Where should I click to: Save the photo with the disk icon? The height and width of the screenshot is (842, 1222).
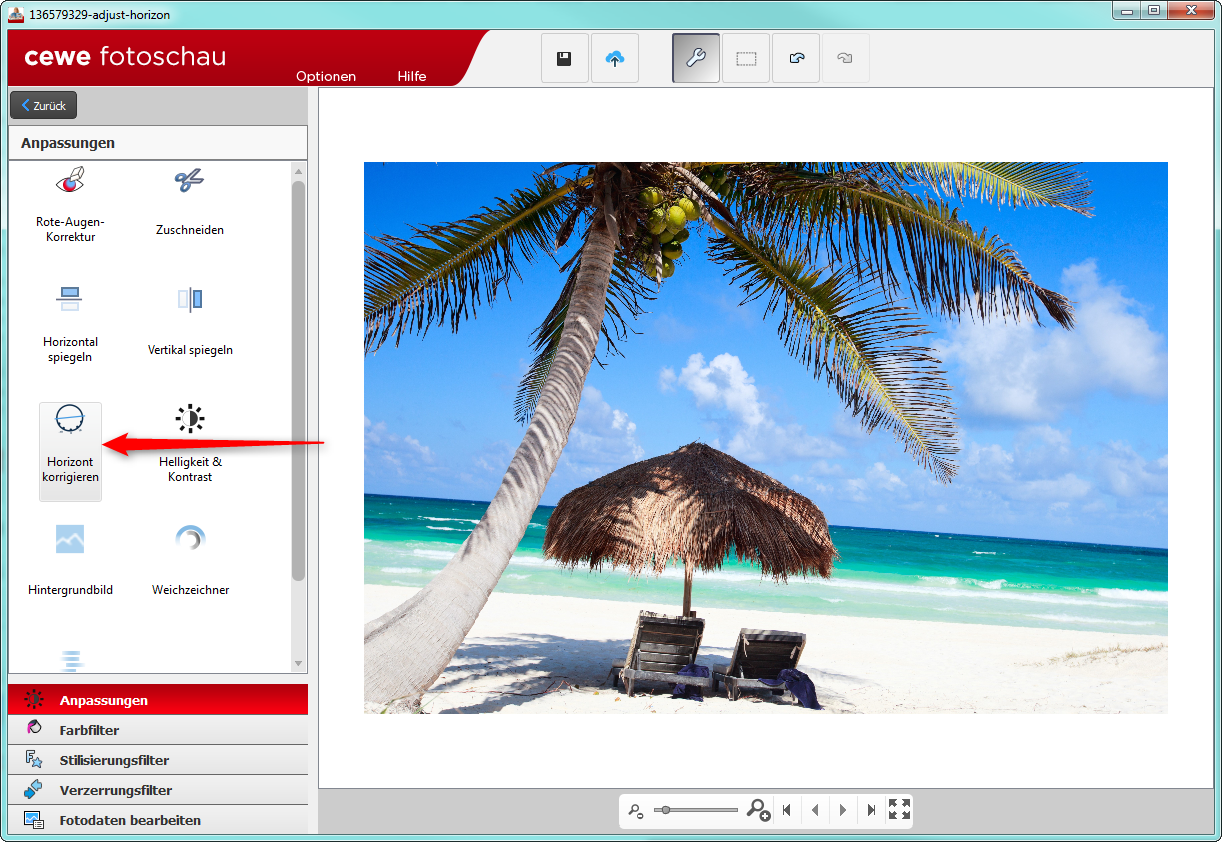tap(564, 59)
